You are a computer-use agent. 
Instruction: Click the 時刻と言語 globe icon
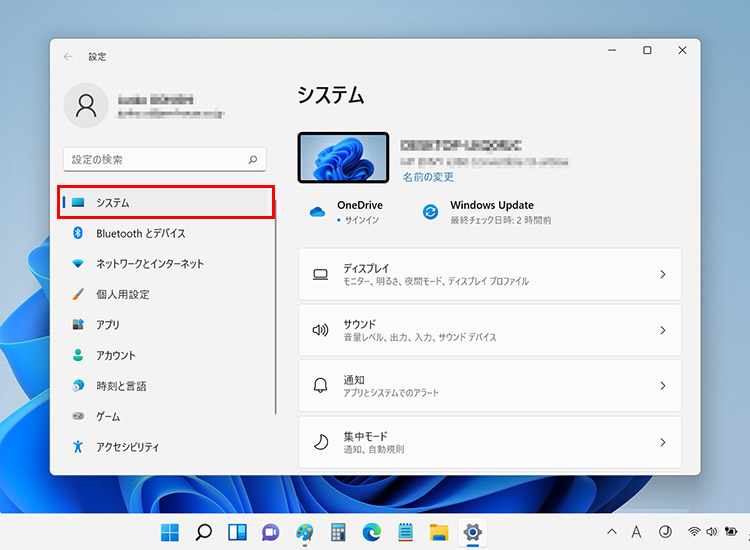pos(78,386)
